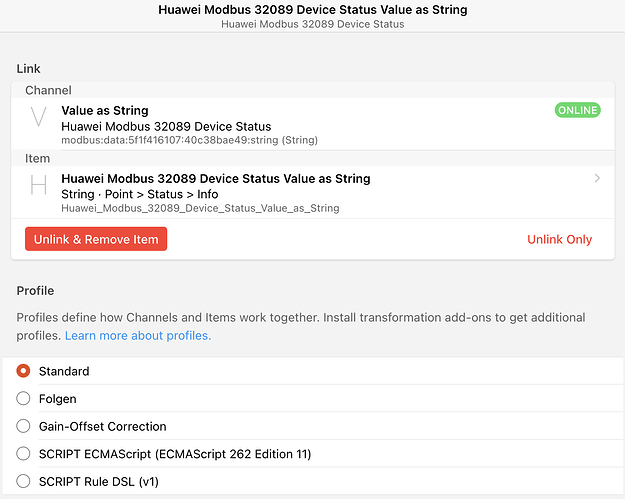Click the green ONLINE status badge
The width and height of the screenshot is (625, 499).
pyautogui.click(x=578, y=110)
